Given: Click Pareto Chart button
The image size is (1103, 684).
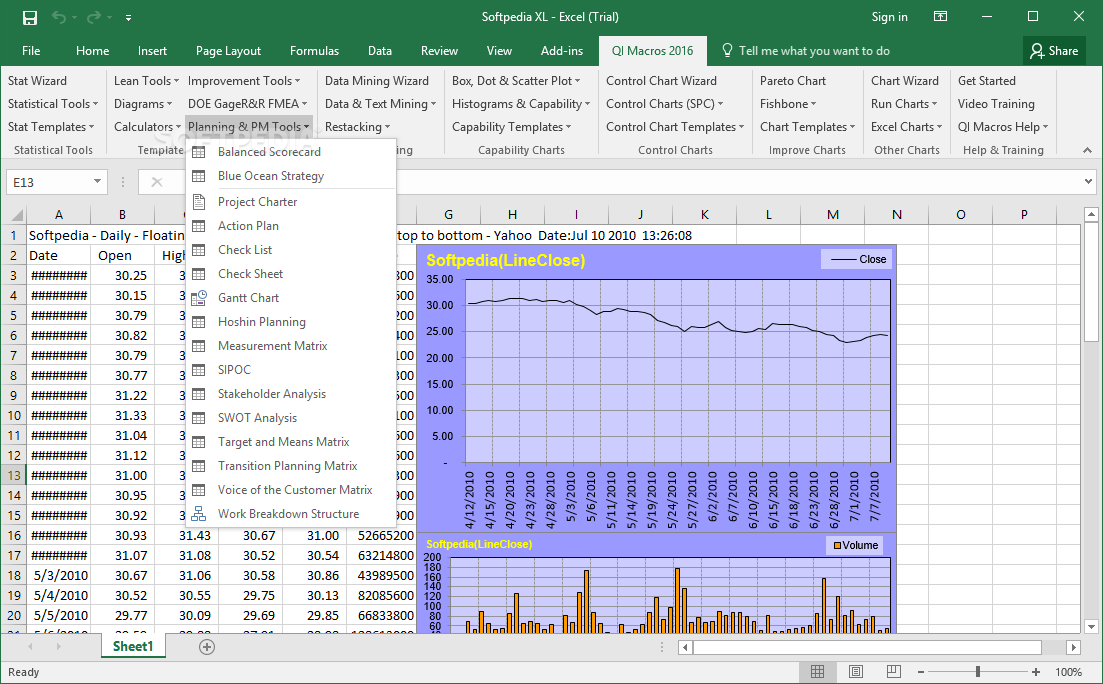Looking at the screenshot, I should [793, 81].
